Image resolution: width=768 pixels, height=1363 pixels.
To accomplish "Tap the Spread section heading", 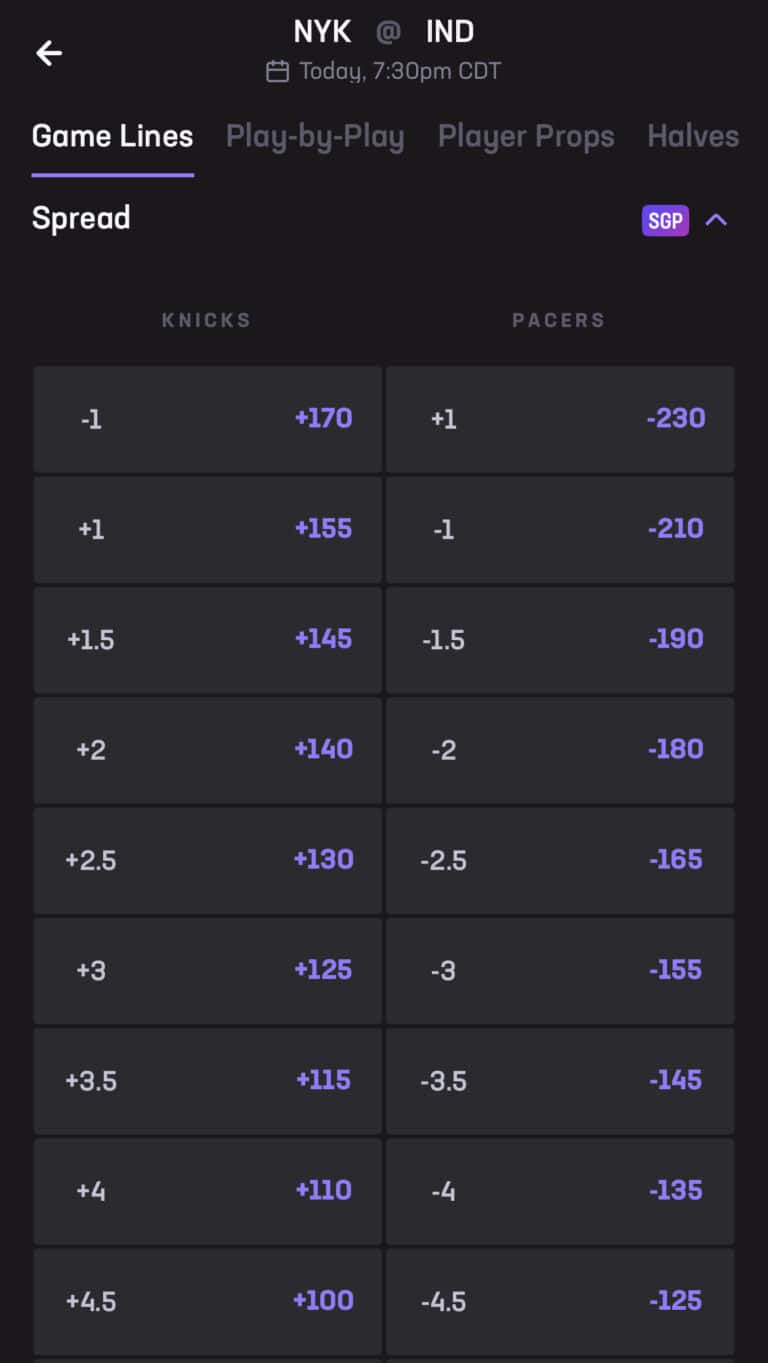I will coord(81,218).
